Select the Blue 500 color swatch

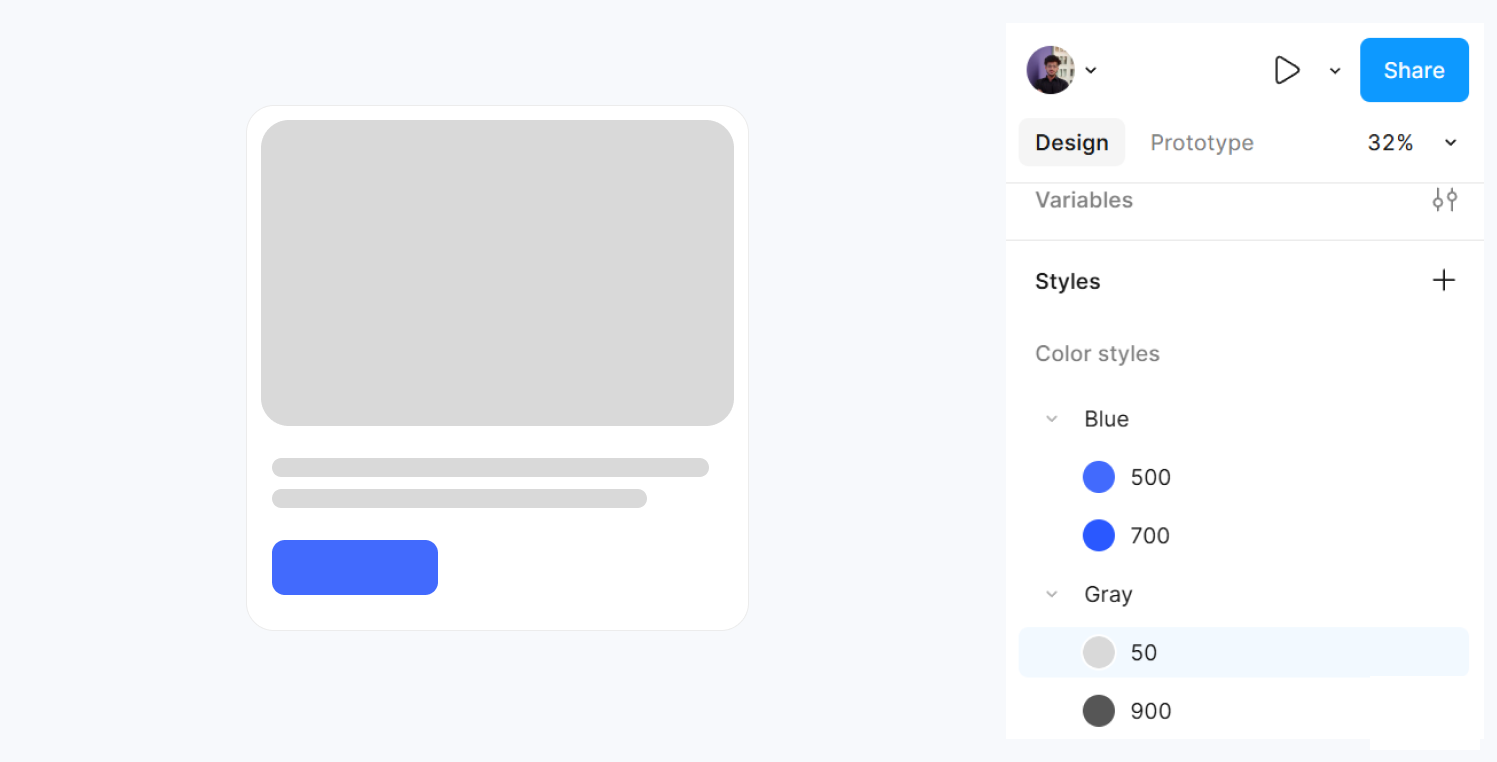point(1099,477)
